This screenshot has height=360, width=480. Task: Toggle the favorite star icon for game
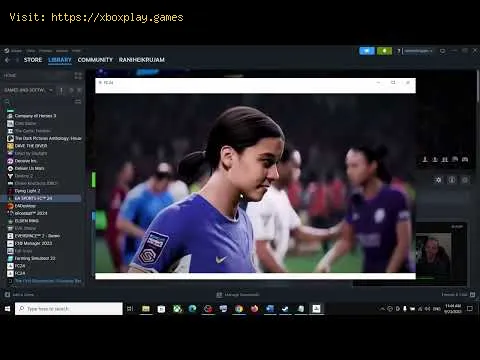[465, 180]
